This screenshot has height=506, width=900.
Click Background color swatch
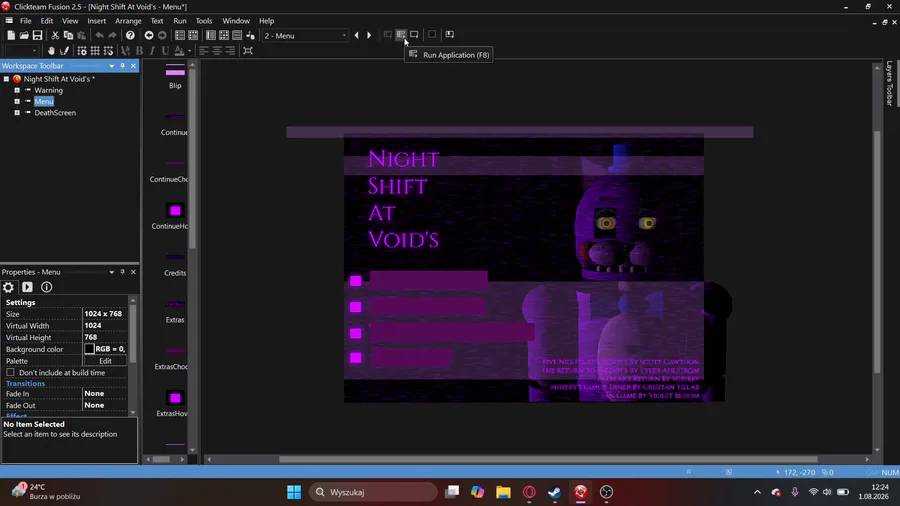coord(90,349)
